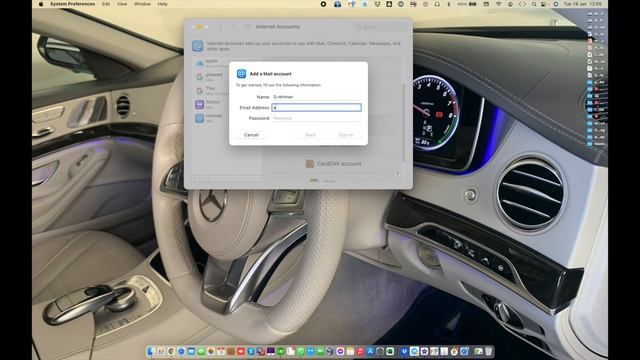The width and height of the screenshot is (640, 360).
Task: Open Notes from the Dock
Action: coord(350,351)
